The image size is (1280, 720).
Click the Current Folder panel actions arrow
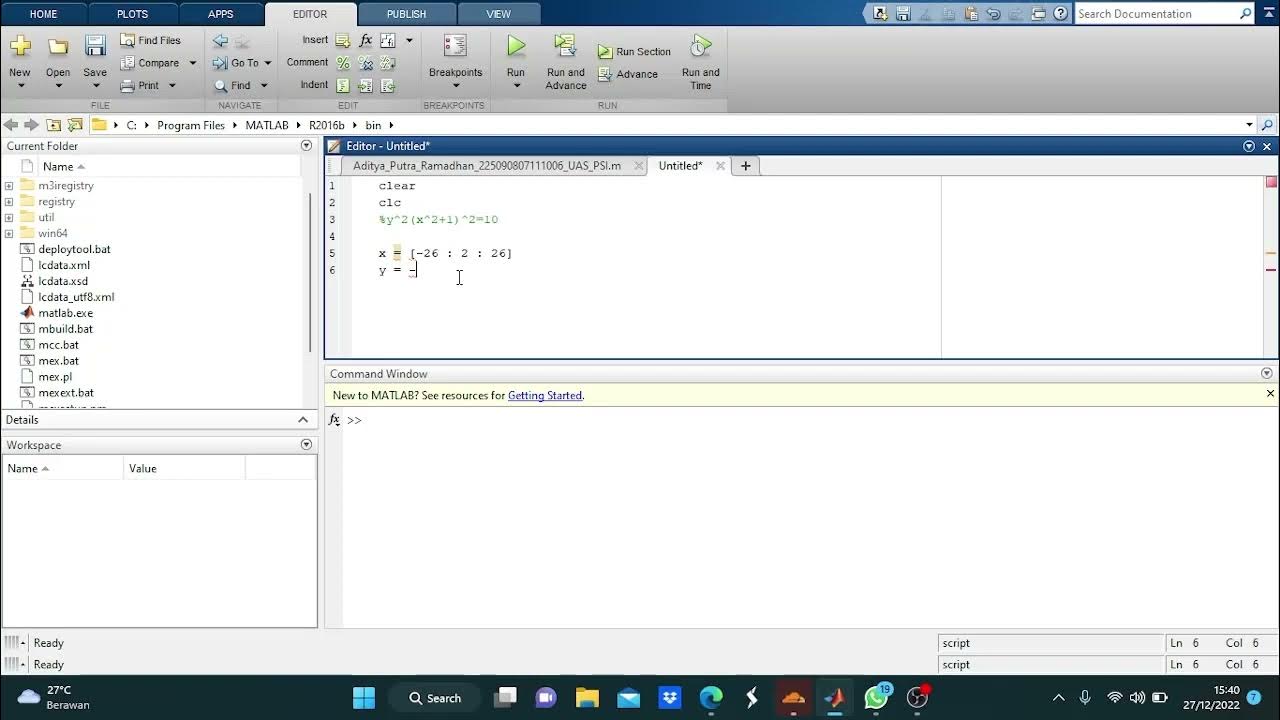pyautogui.click(x=306, y=146)
